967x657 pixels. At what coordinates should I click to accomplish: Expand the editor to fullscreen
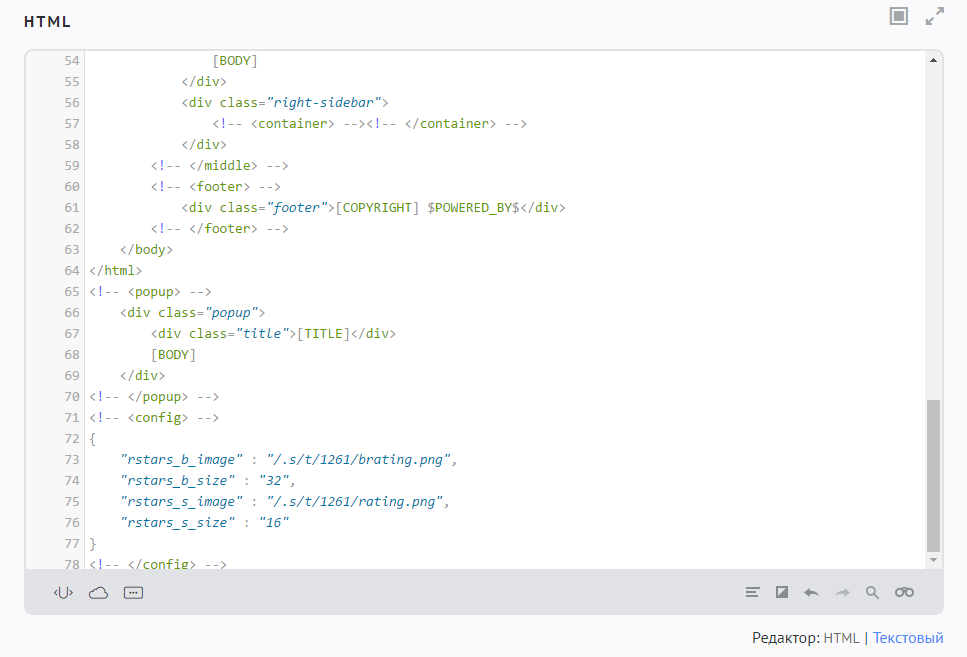pos(935,16)
